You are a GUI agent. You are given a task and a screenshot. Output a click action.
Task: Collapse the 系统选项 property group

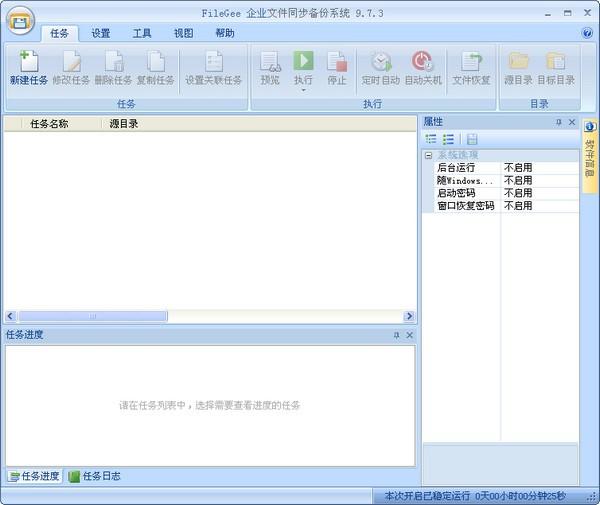pyautogui.click(x=429, y=155)
